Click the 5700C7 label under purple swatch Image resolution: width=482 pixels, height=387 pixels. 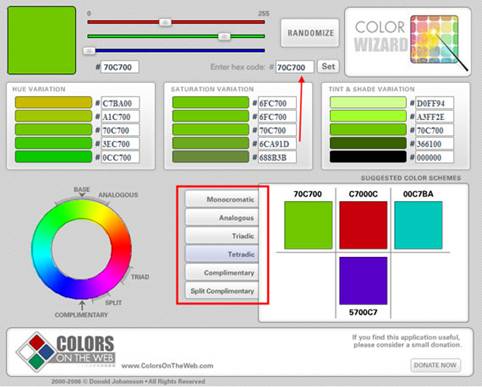click(x=363, y=312)
